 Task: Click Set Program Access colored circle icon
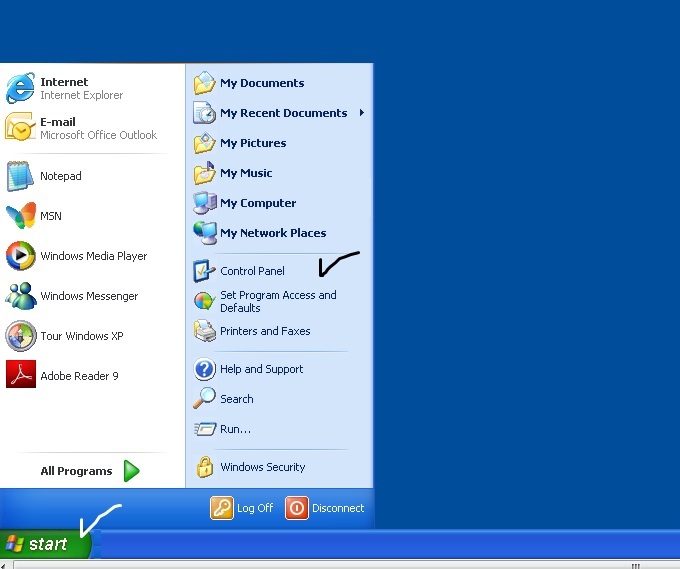[204, 301]
